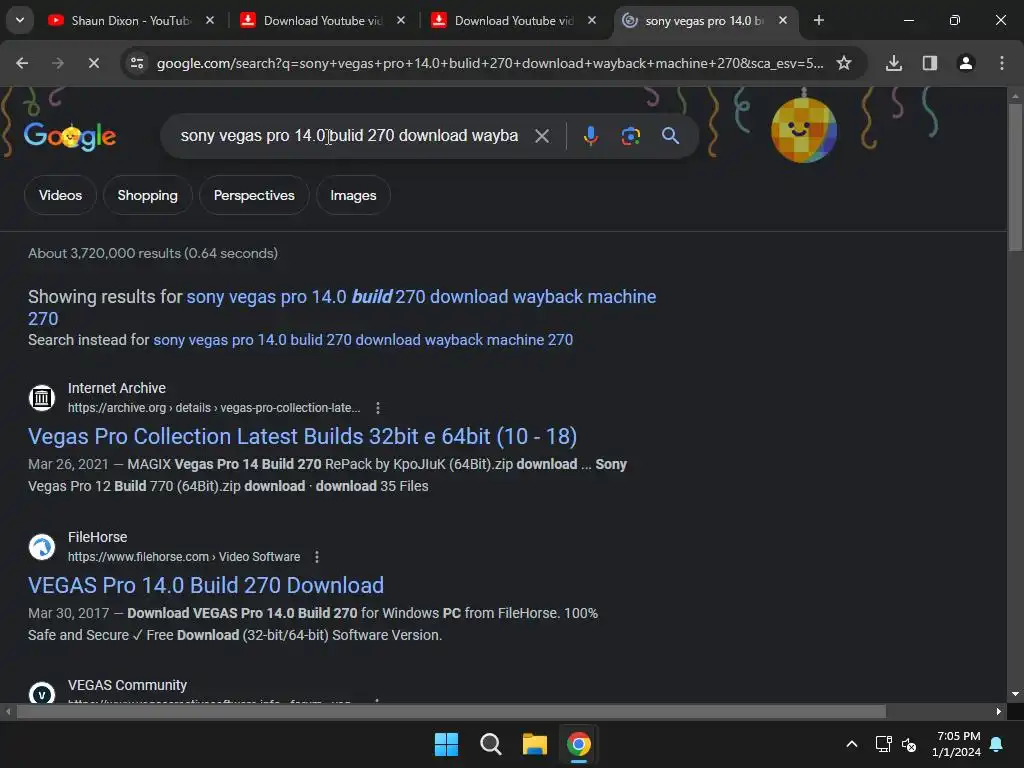Open Vegas Pro Collection Latest Builds result
The height and width of the screenshot is (768, 1024).
point(302,436)
